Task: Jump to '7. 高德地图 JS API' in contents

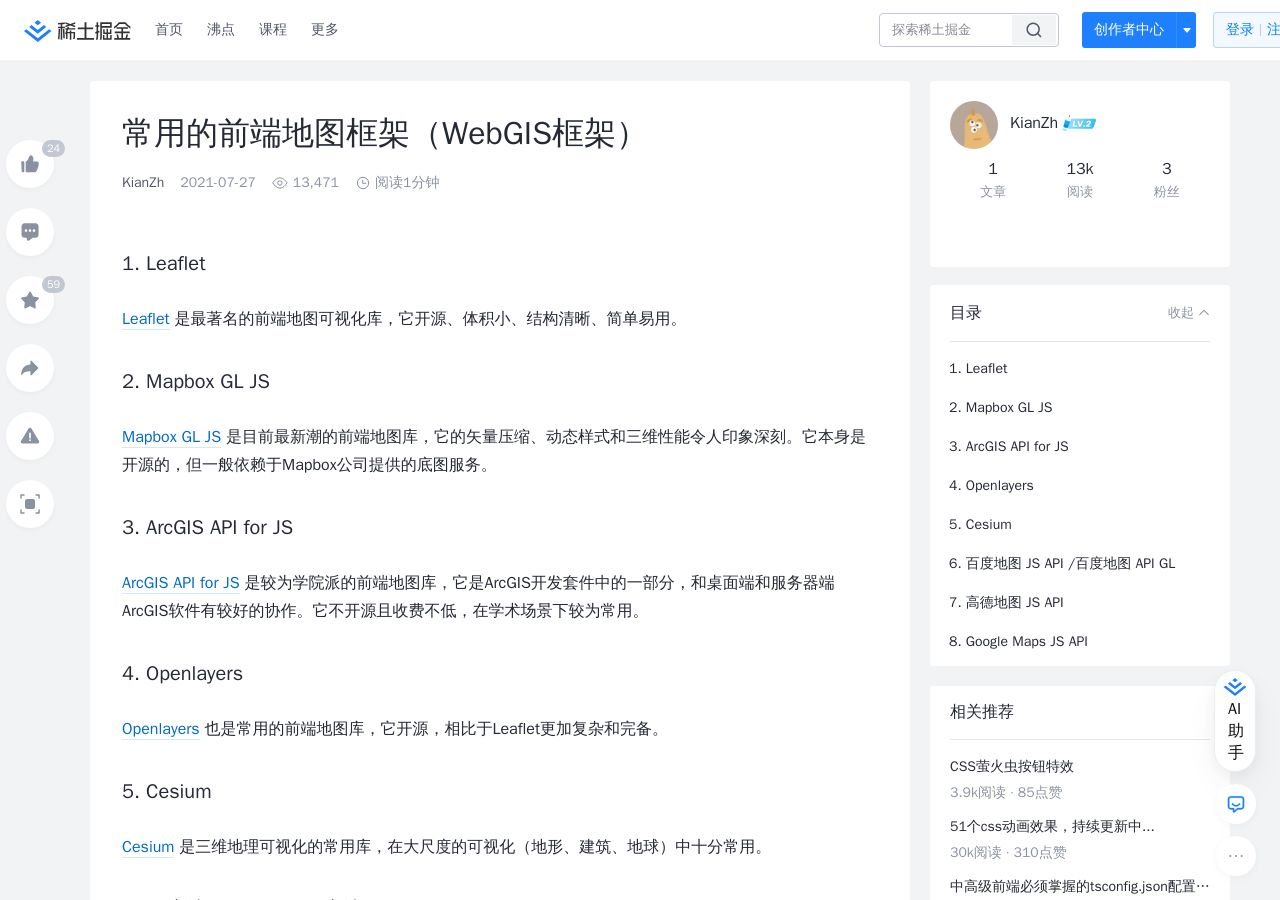Action: tap(1006, 602)
